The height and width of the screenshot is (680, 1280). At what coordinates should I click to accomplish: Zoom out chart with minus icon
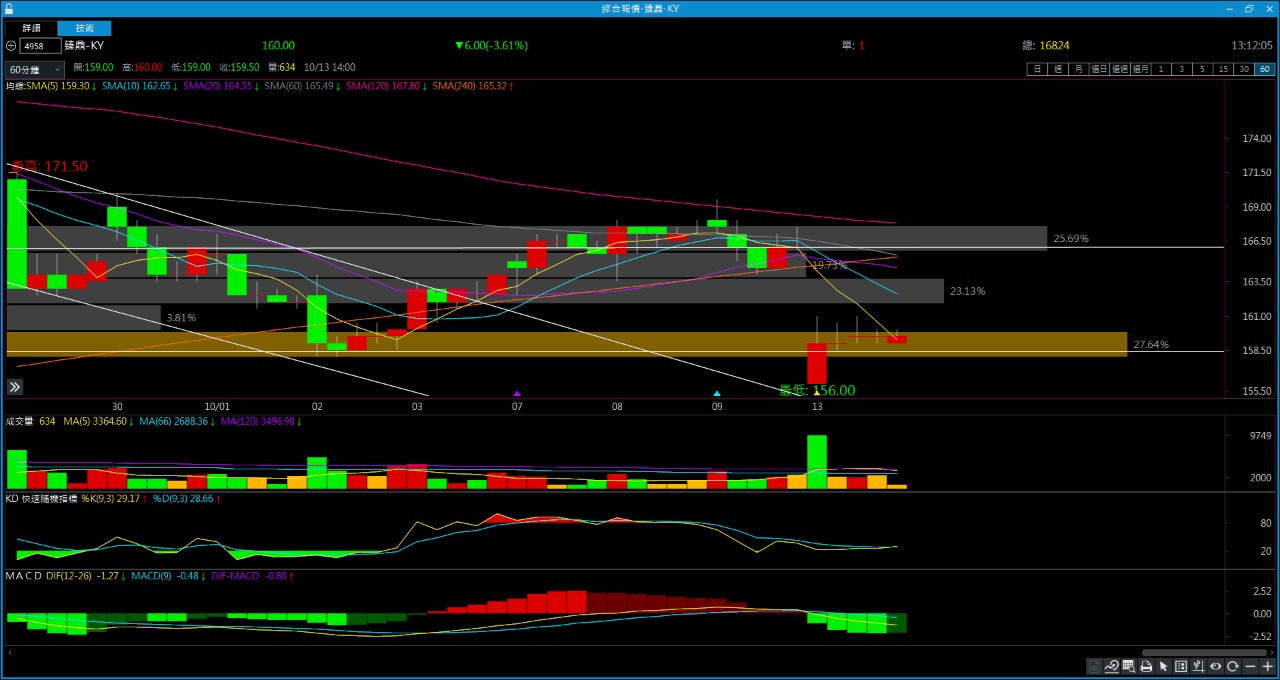(1250, 667)
